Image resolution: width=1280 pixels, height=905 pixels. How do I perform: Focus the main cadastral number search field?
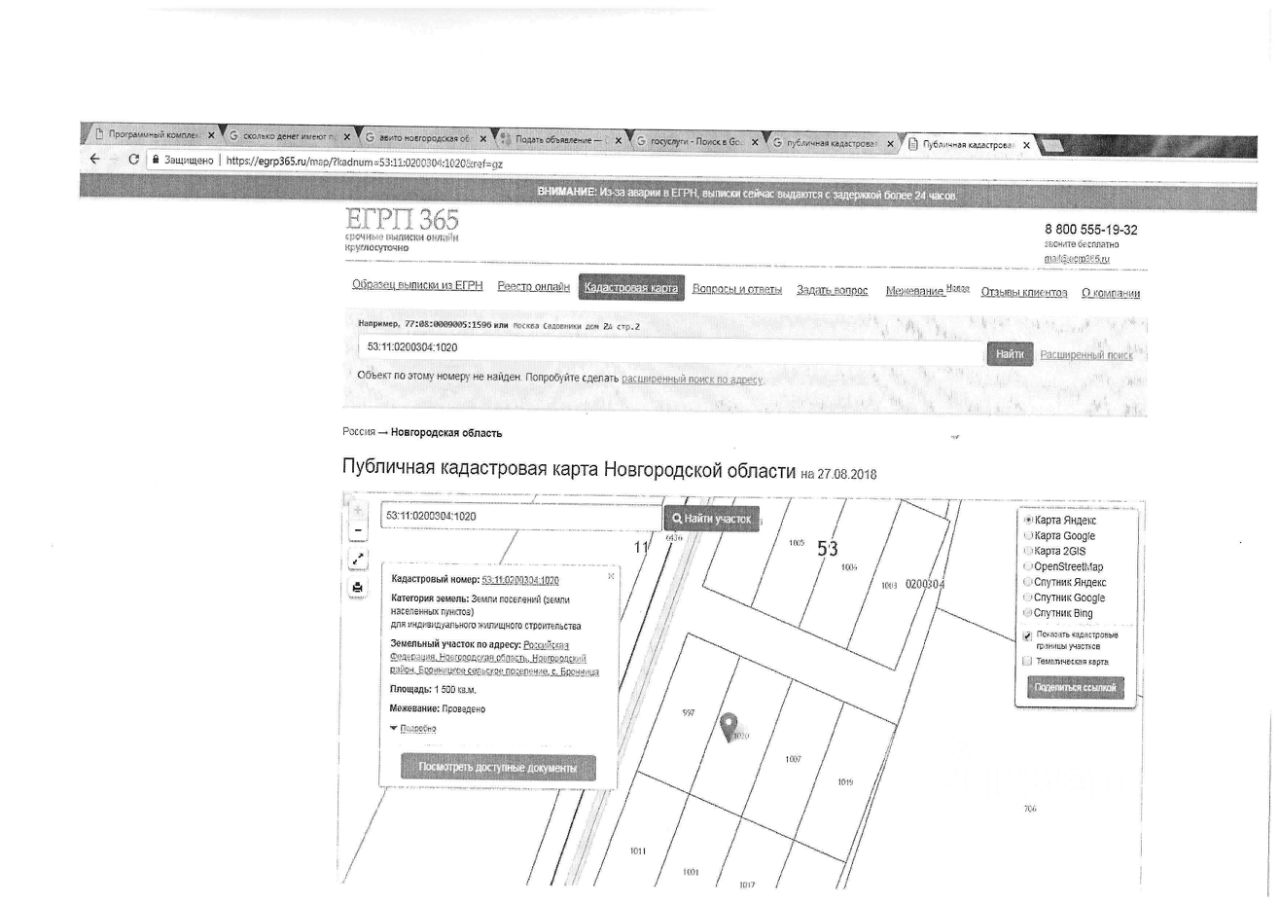(x=671, y=347)
